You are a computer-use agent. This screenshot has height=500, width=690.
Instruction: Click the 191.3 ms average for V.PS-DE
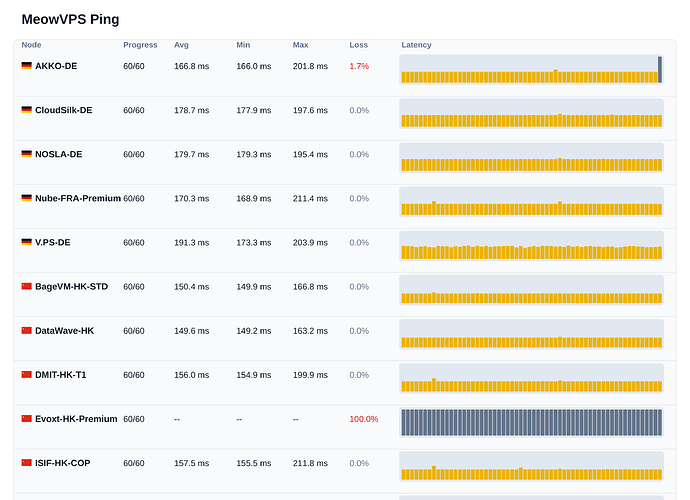tap(191, 243)
